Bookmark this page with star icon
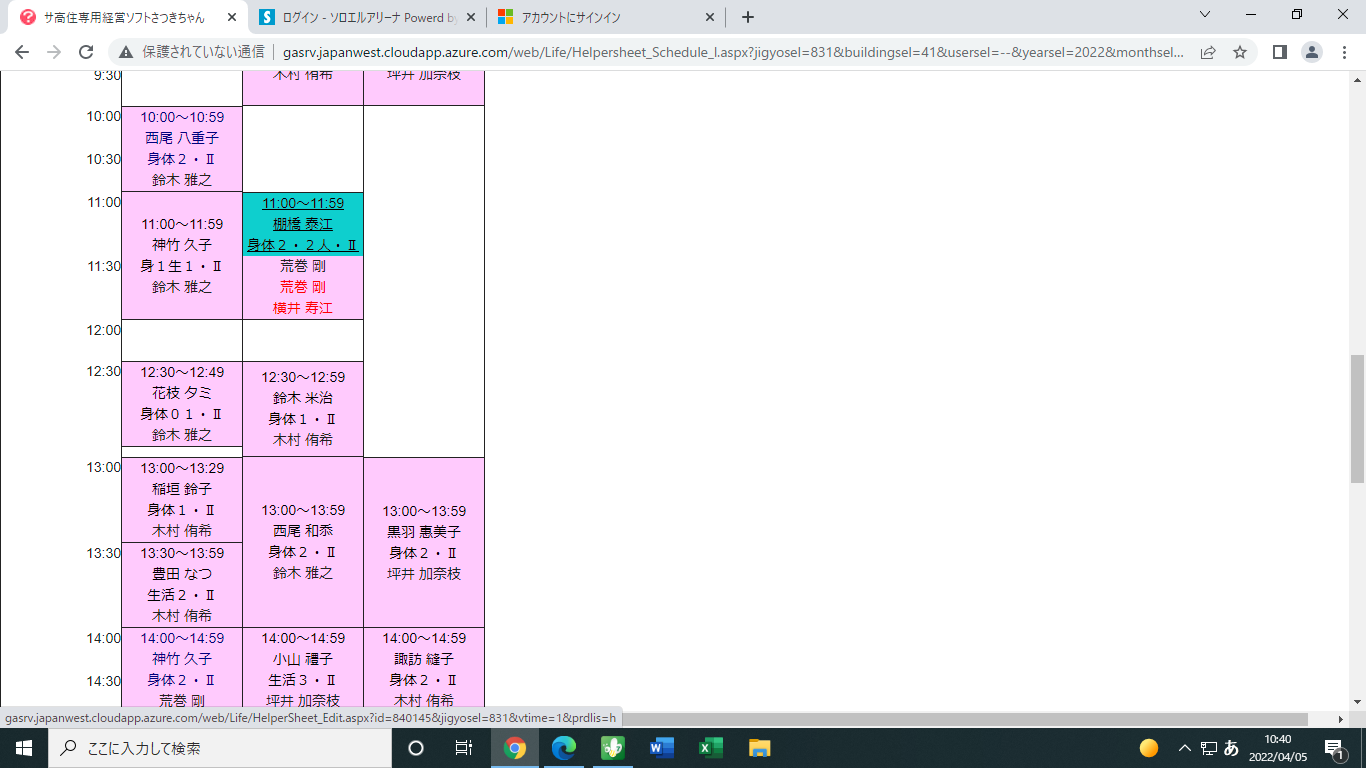Image resolution: width=1366 pixels, height=768 pixels. 1240,52
